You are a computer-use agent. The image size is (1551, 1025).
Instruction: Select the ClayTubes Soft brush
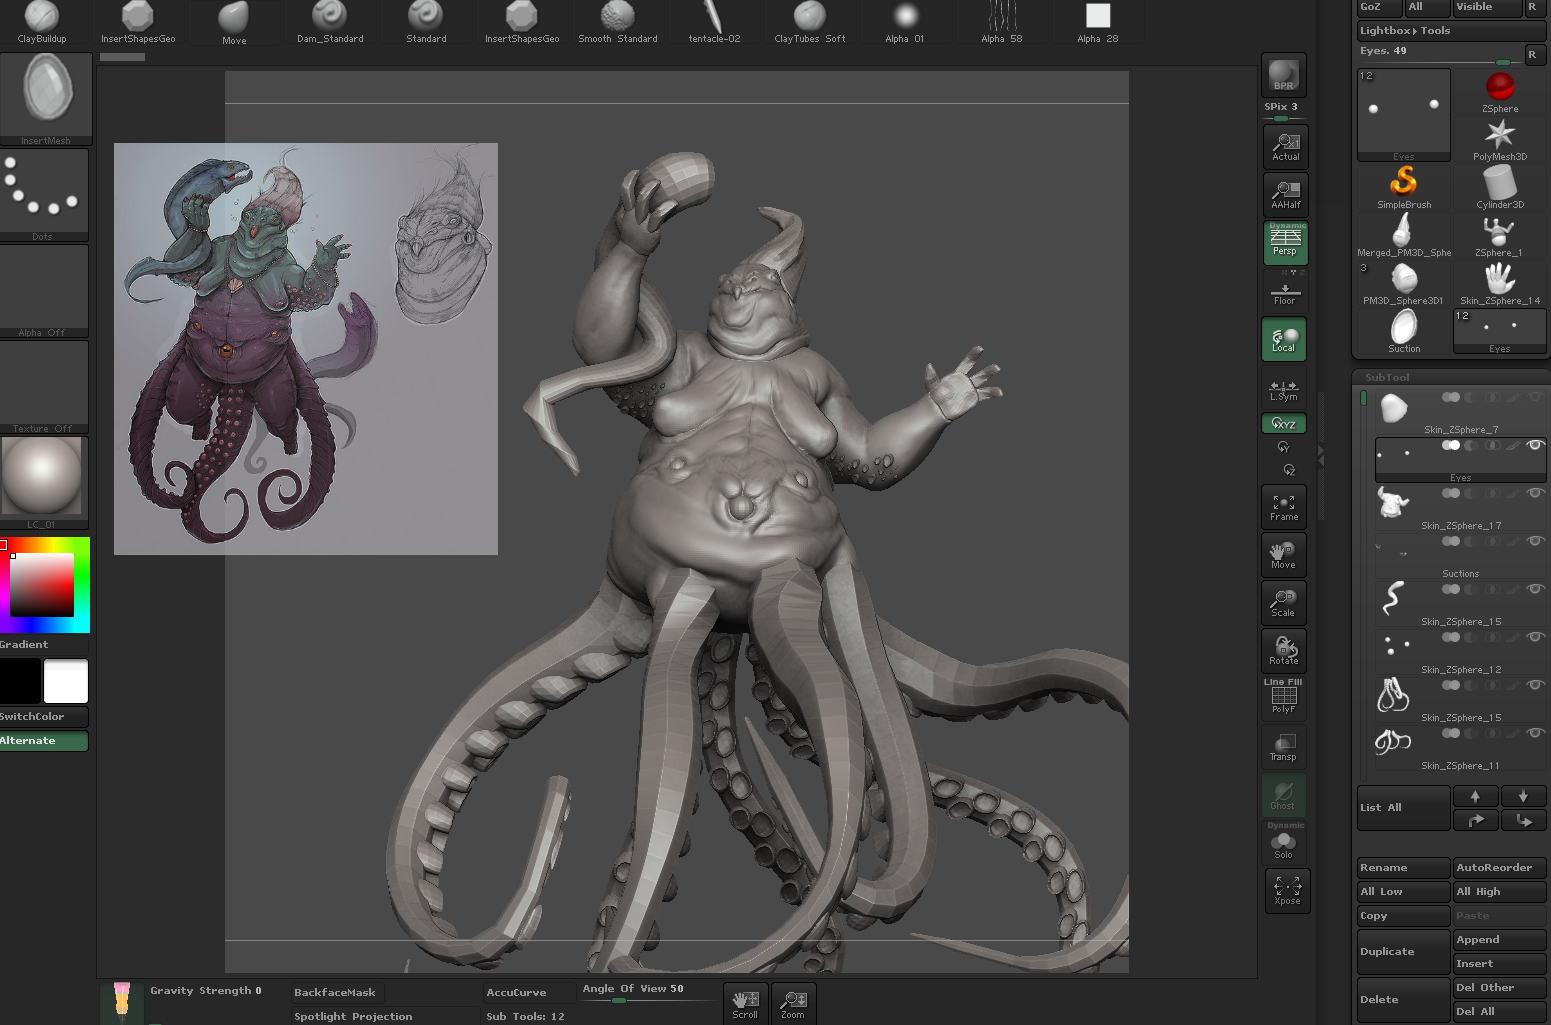[x=810, y=22]
